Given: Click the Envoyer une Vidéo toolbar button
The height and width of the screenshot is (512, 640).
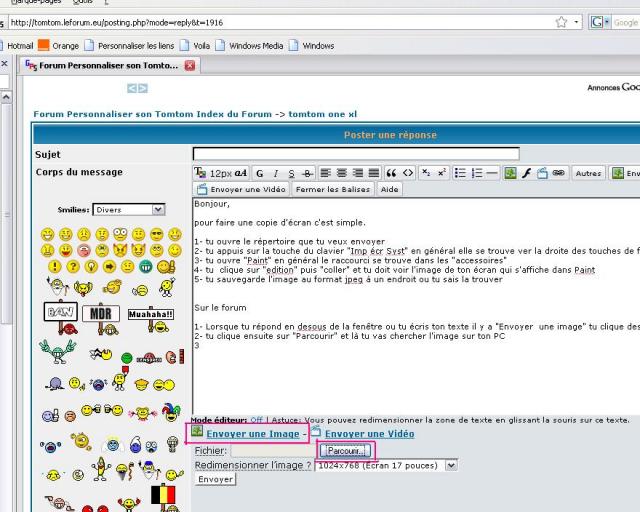Looking at the screenshot, I should [x=241, y=189].
